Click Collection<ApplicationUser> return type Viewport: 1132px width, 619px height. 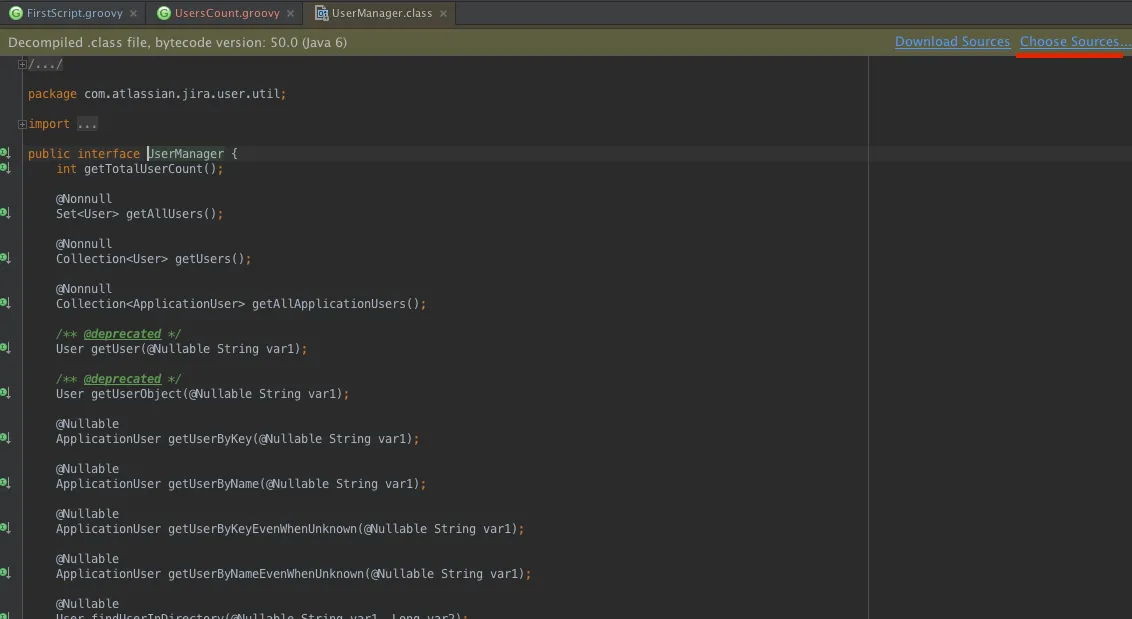pyautogui.click(x=150, y=304)
